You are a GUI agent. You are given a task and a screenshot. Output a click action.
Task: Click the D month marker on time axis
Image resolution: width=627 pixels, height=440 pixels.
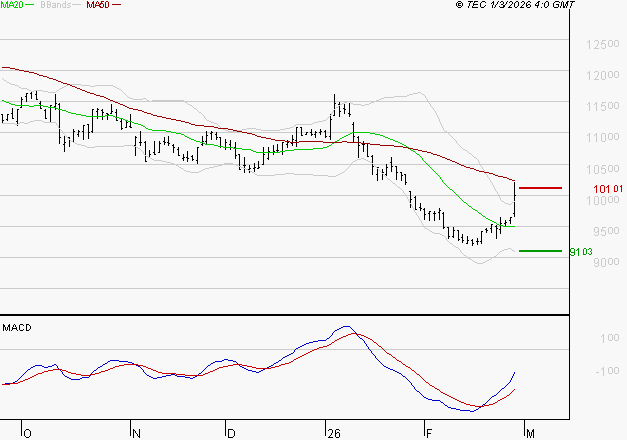pyautogui.click(x=231, y=434)
